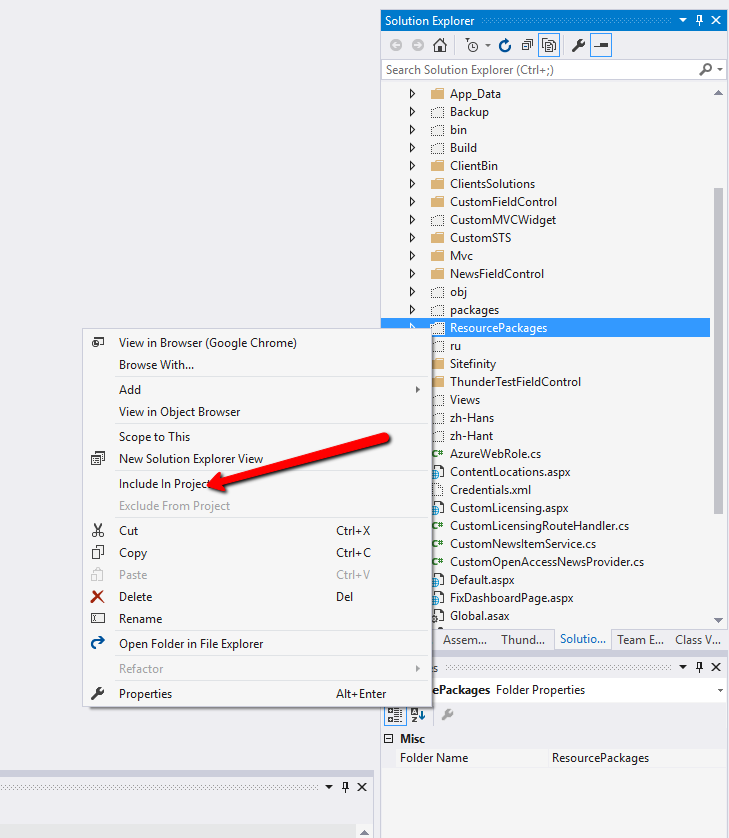Select the CustomNewsItemService.cs file
Screen dimensions: 729x838
(523, 544)
